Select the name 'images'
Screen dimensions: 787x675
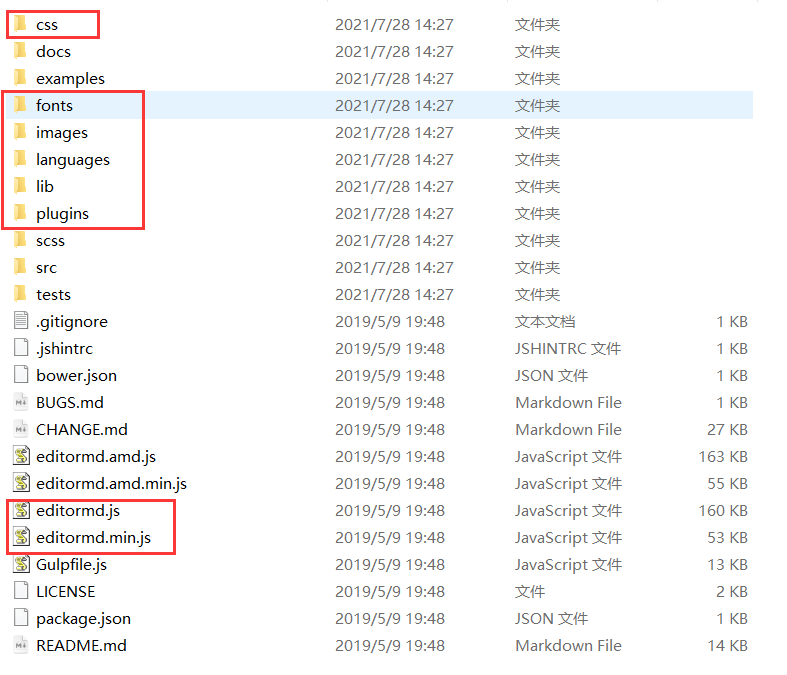(x=62, y=133)
